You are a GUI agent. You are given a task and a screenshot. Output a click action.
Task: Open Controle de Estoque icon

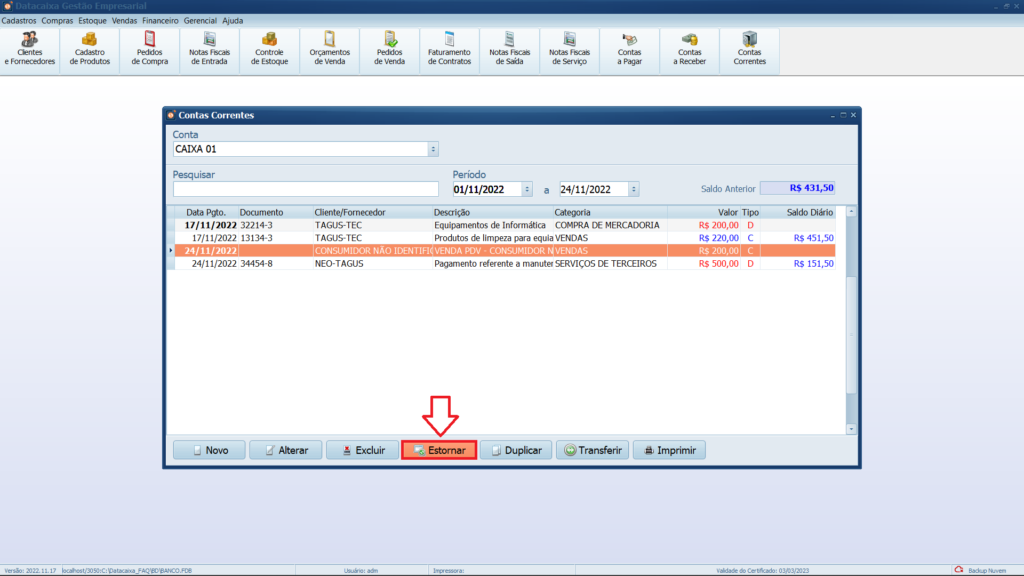click(270, 49)
